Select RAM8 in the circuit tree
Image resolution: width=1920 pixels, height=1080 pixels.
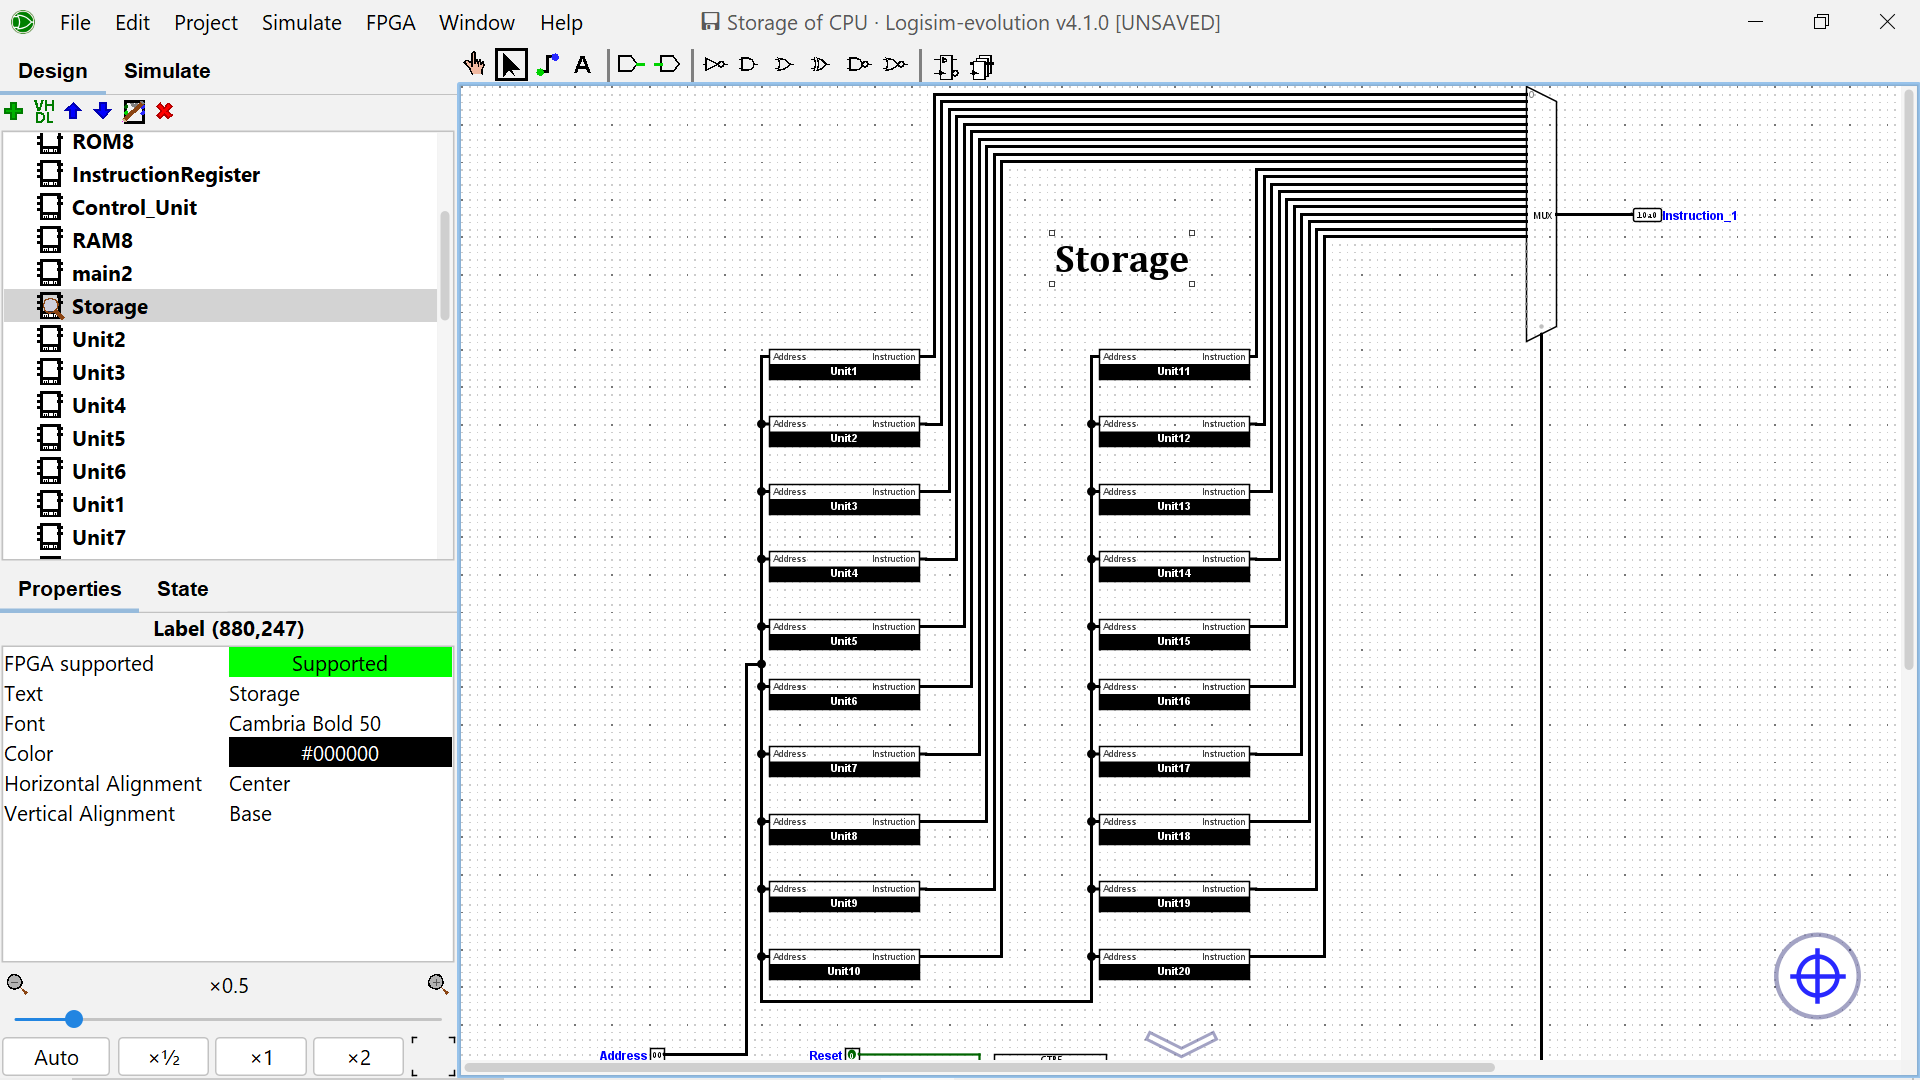pyautogui.click(x=102, y=241)
